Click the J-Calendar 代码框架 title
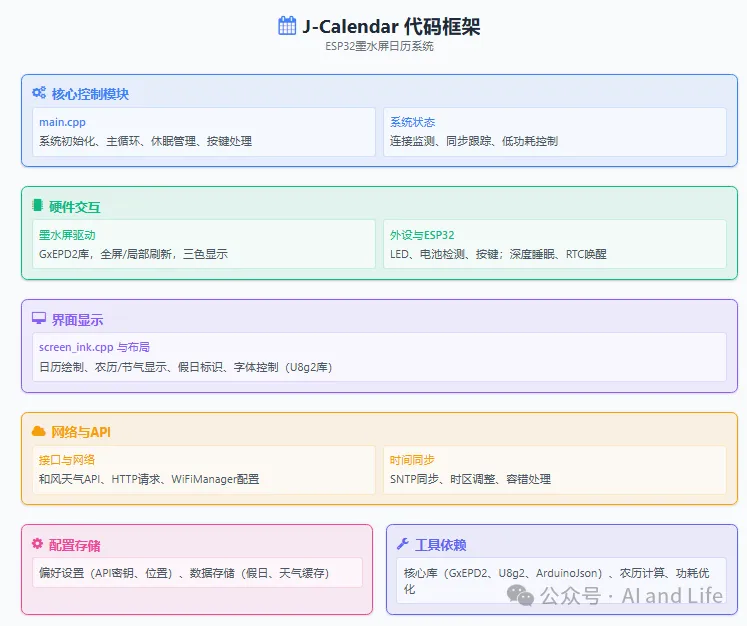The height and width of the screenshot is (626, 747). click(x=391, y=26)
